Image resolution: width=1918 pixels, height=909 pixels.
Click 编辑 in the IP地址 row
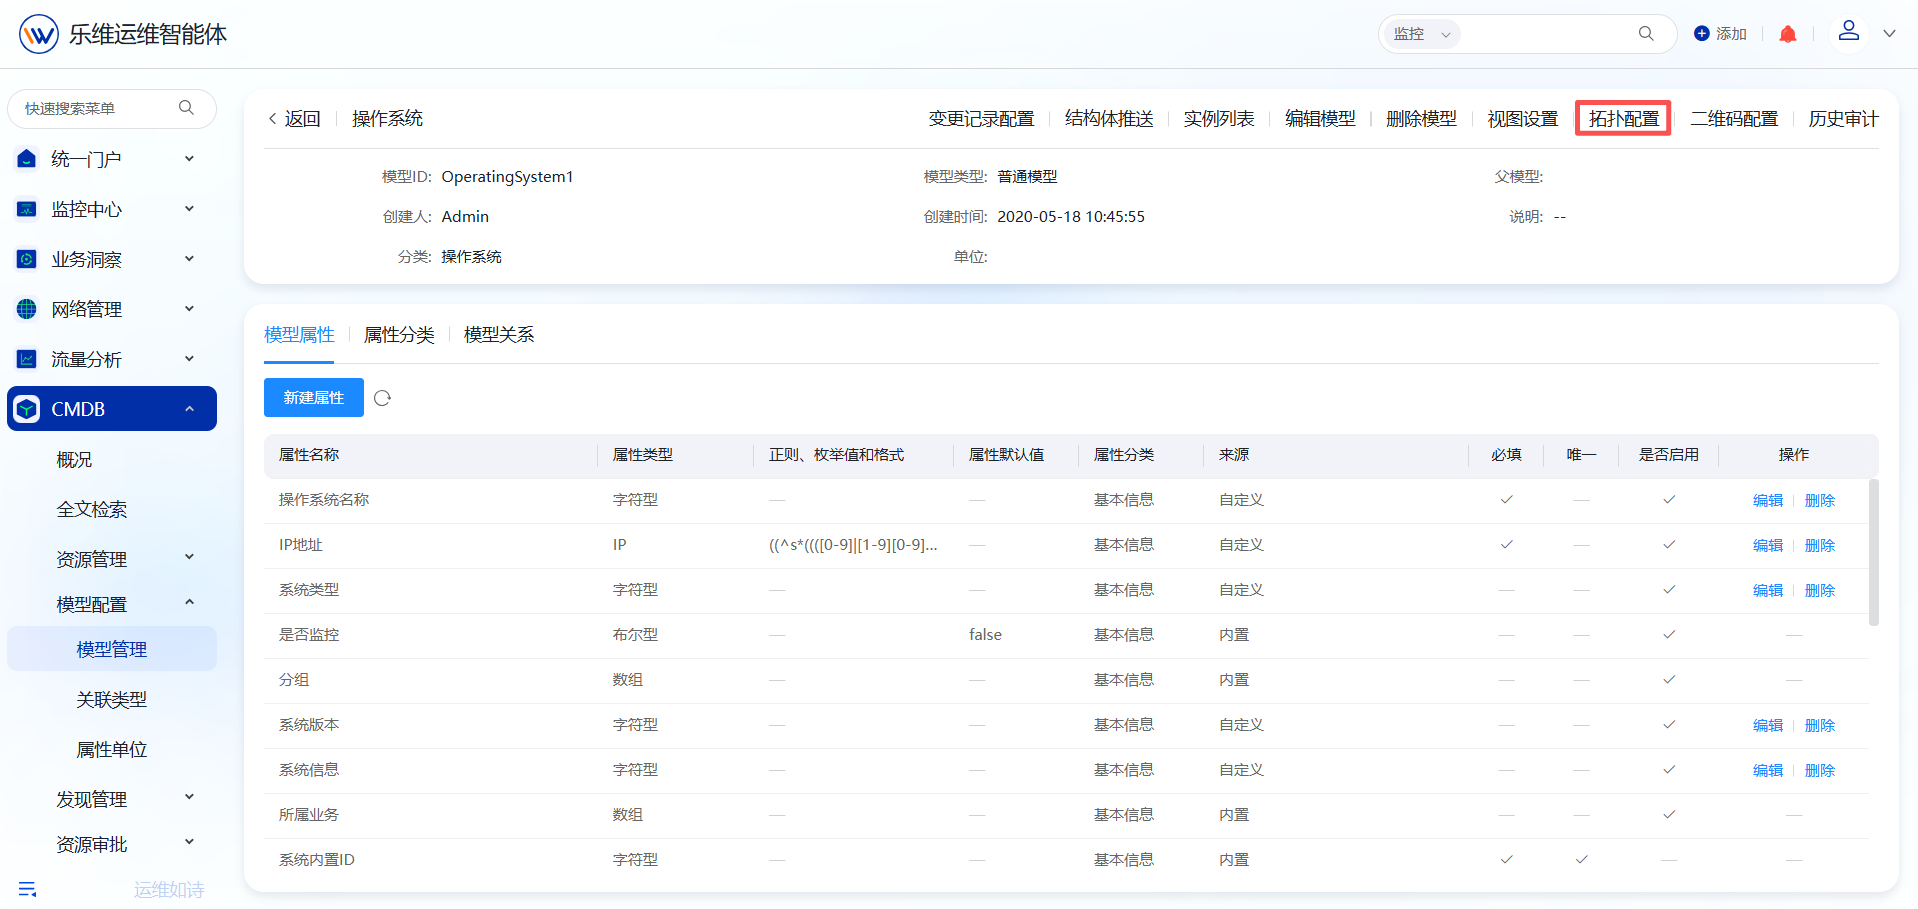[1768, 546]
